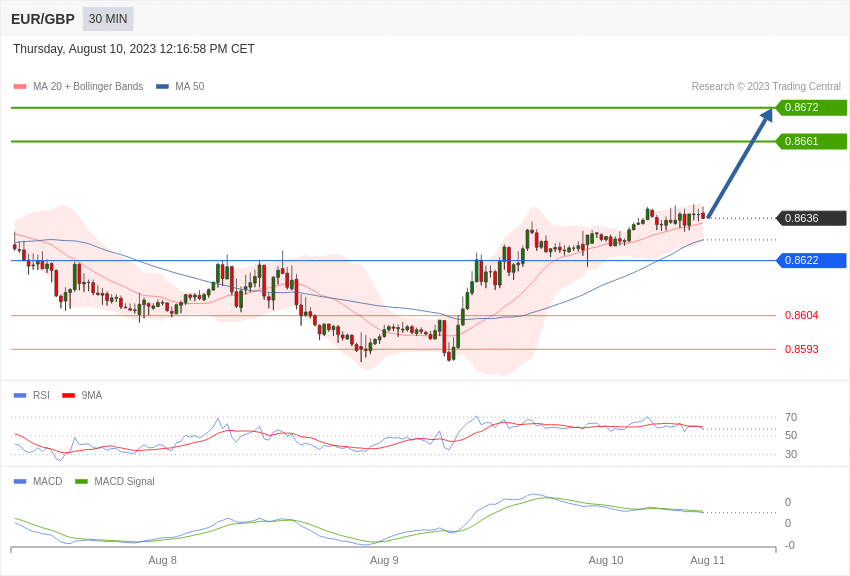Click the EUR/GBP pair title
This screenshot has height=576, width=850.
(43, 20)
